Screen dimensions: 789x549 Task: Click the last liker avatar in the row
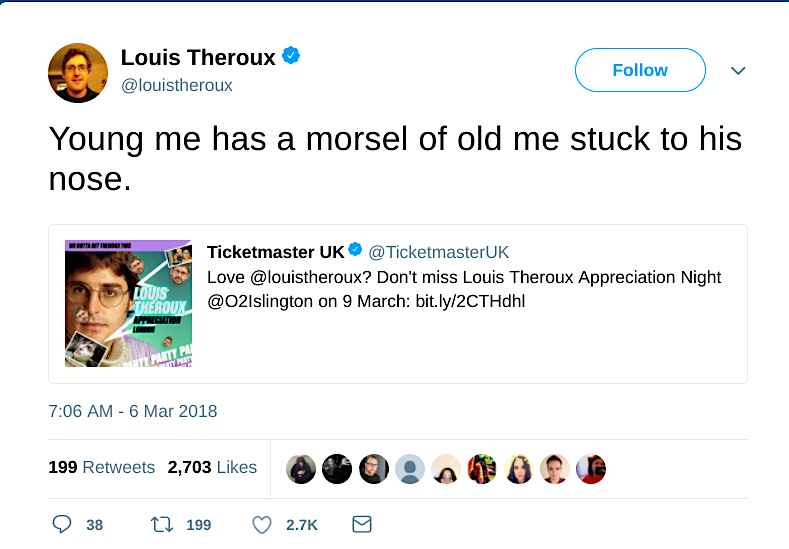[591, 469]
